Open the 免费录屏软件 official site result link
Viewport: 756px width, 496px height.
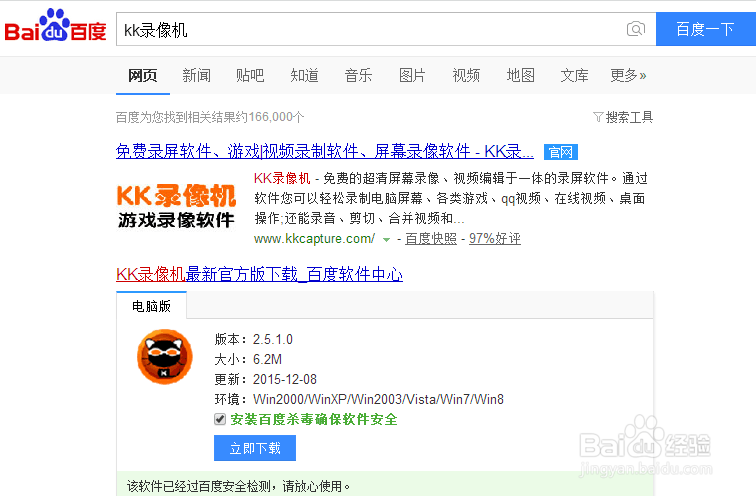[x=324, y=151]
